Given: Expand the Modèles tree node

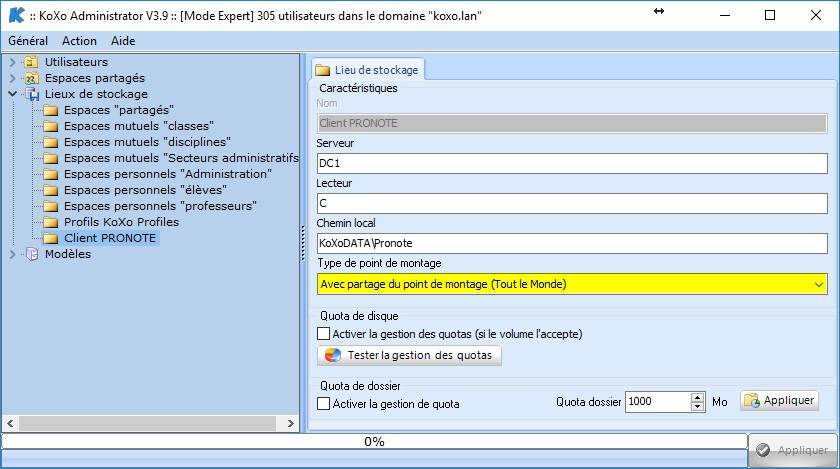Looking at the screenshot, I should [13, 254].
